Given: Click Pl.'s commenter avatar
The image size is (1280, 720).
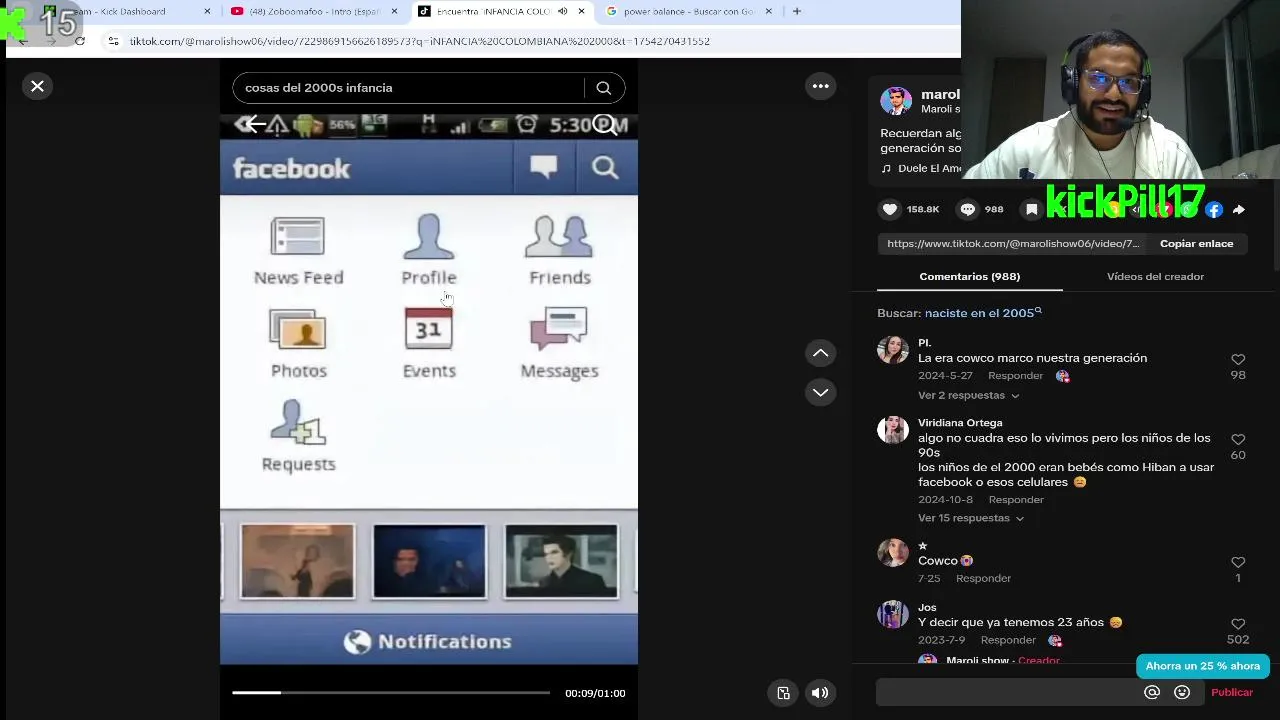Looking at the screenshot, I should click(x=893, y=351).
